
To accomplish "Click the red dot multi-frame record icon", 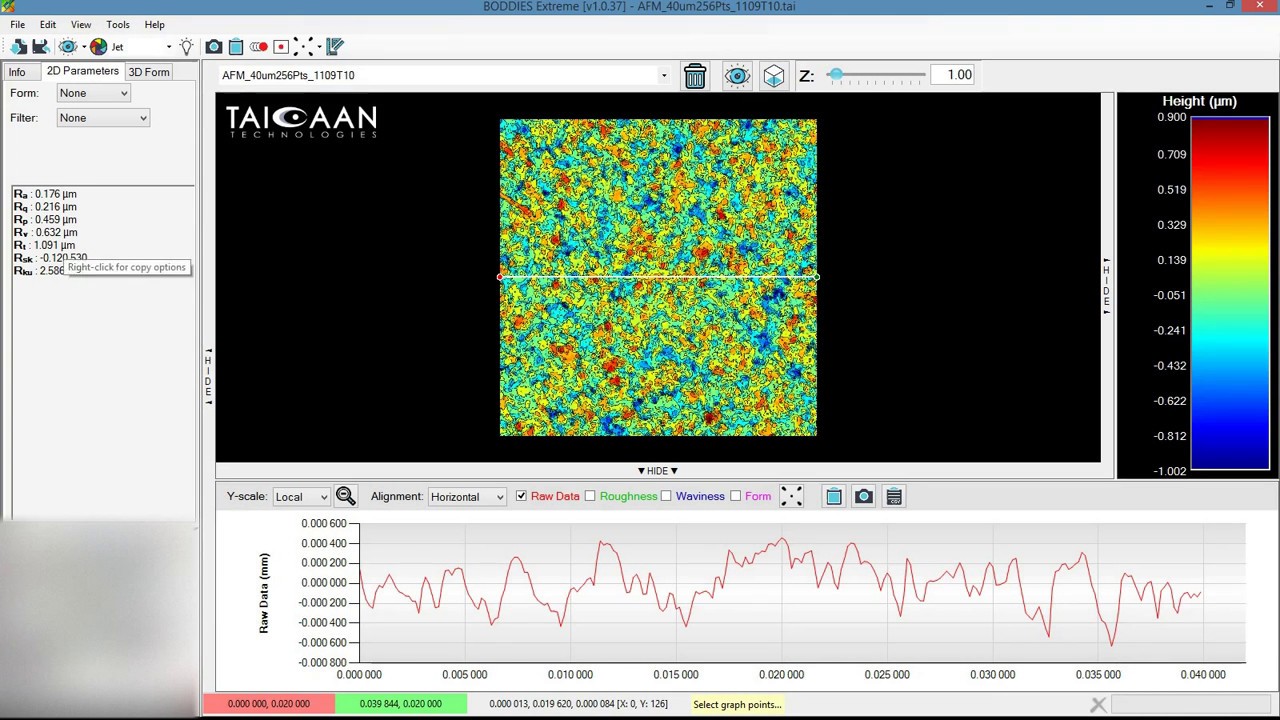I will pyautogui.click(x=258, y=47).
